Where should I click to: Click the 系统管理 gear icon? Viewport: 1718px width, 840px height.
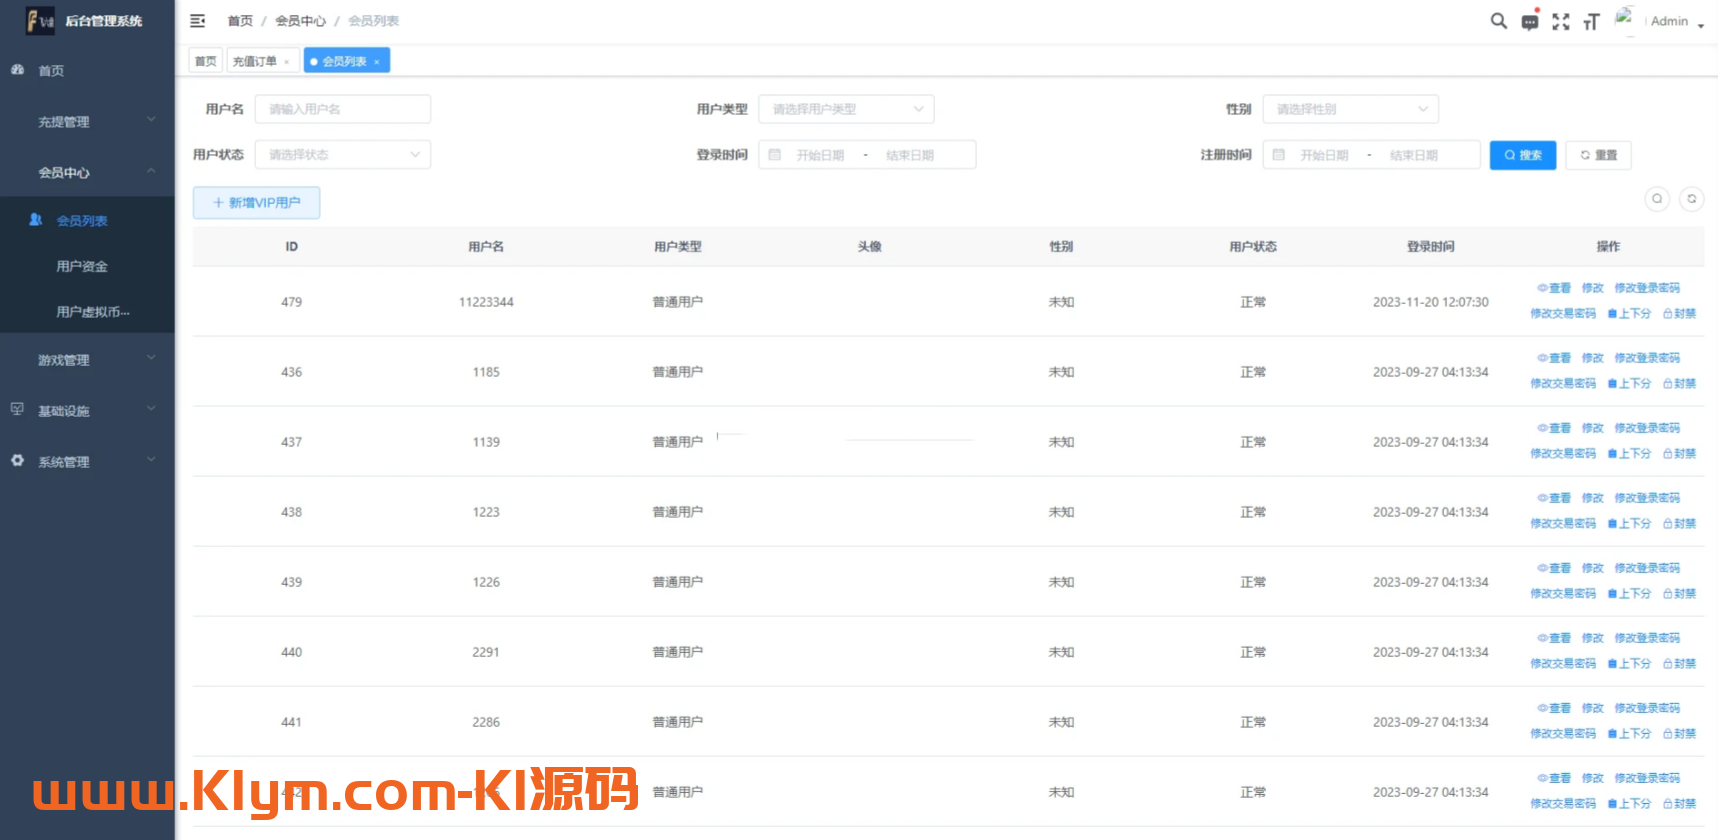(x=17, y=460)
